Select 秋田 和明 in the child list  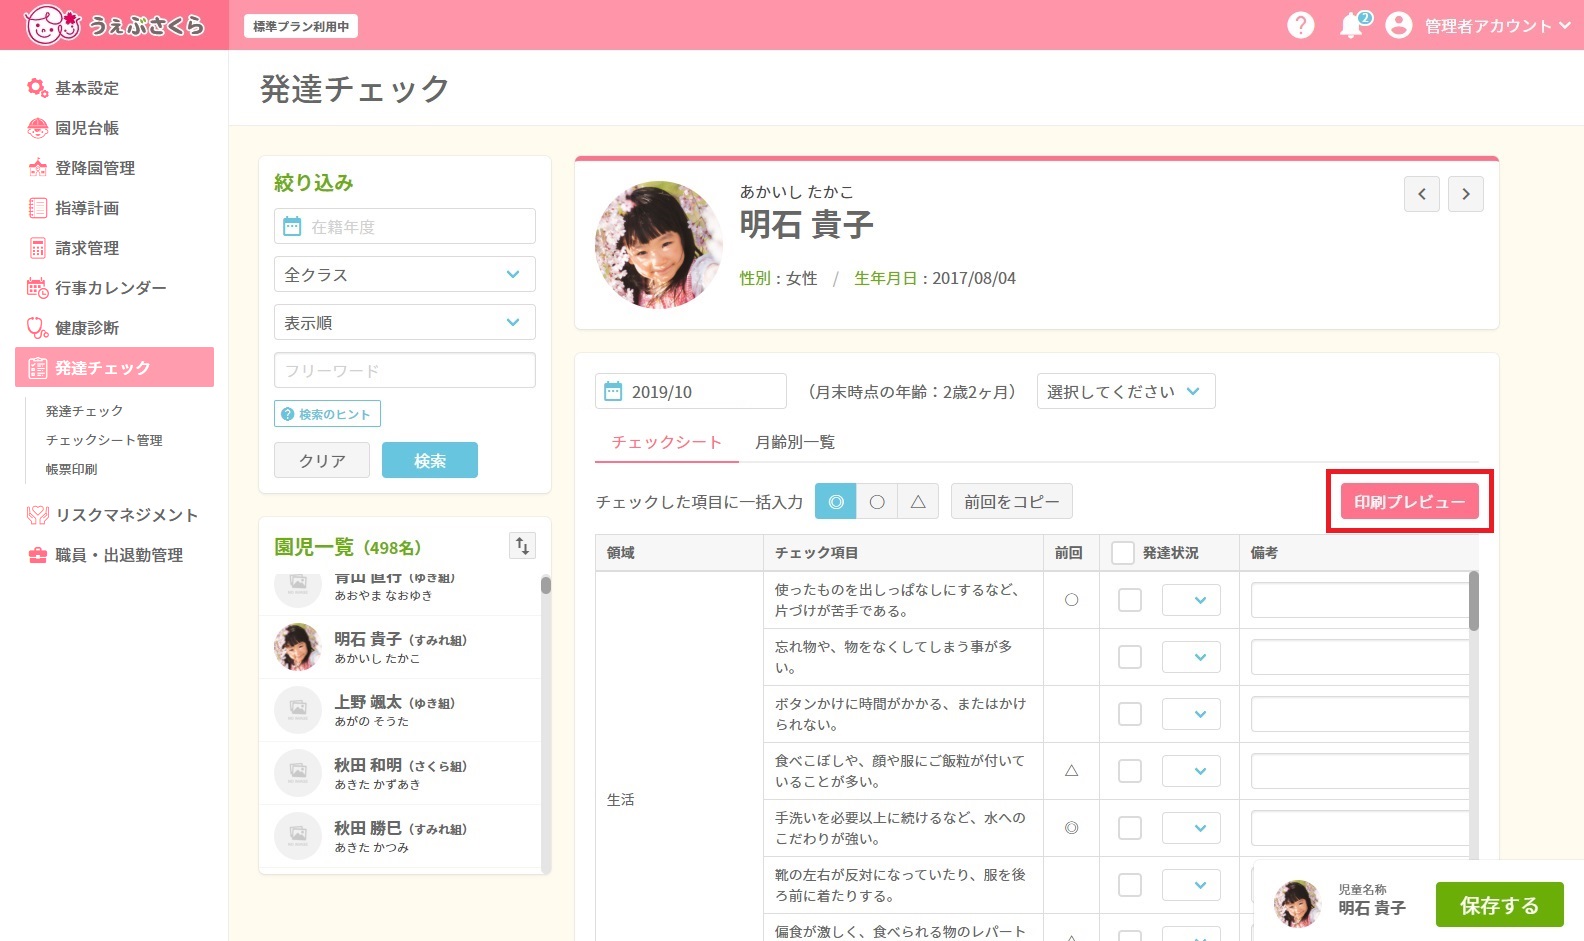(400, 773)
